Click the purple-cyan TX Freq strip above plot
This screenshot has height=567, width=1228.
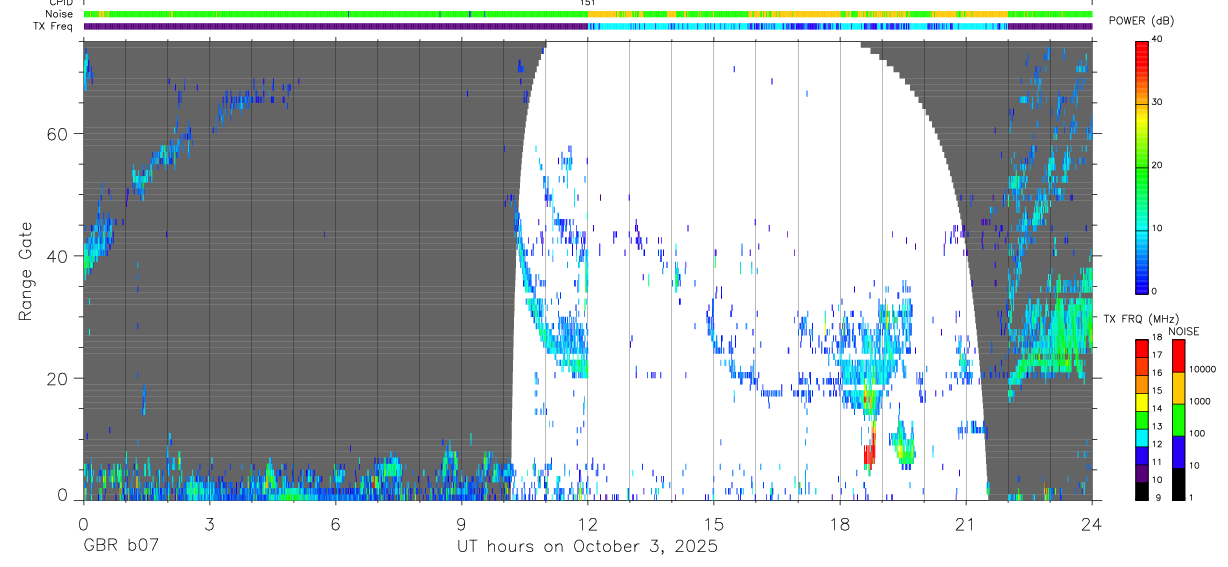(588, 26)
